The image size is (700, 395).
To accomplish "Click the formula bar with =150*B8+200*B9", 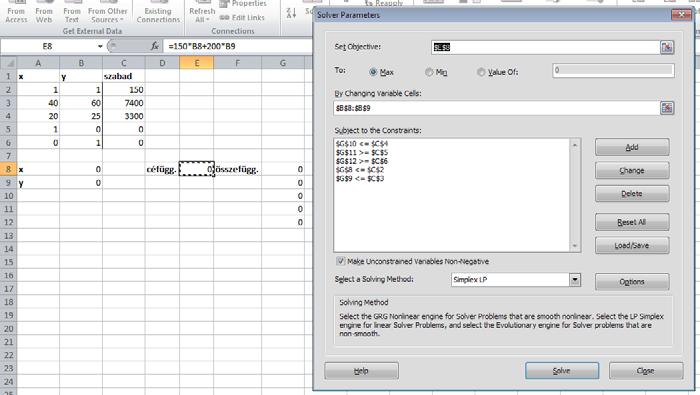I will coord(239,46).
